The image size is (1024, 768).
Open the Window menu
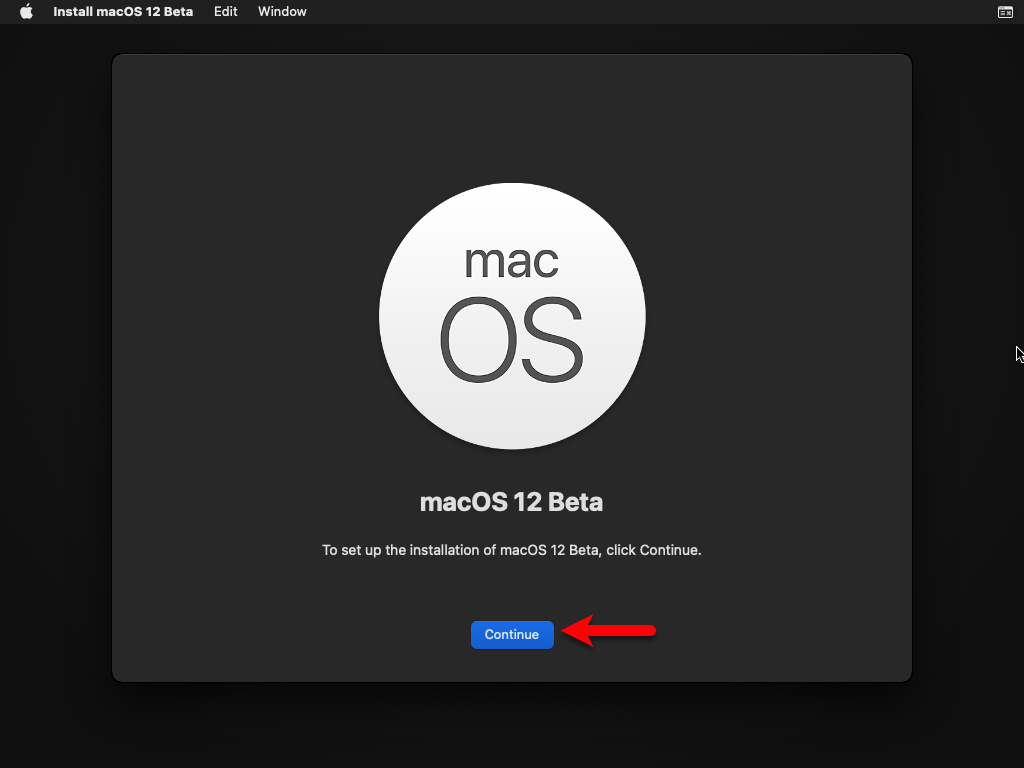282,12
